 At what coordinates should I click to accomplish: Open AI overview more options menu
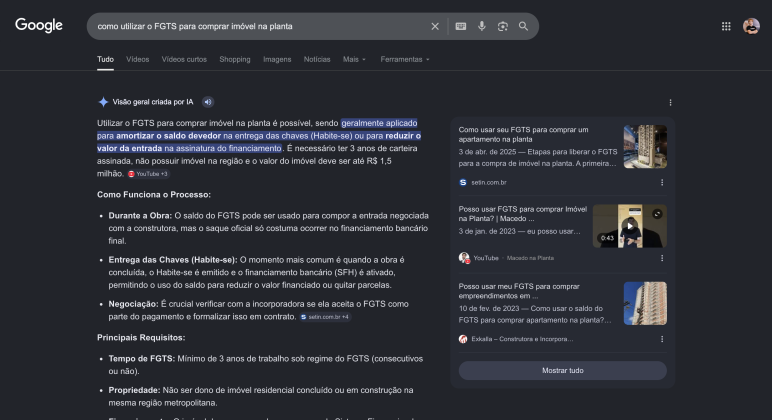click(670, 102)
